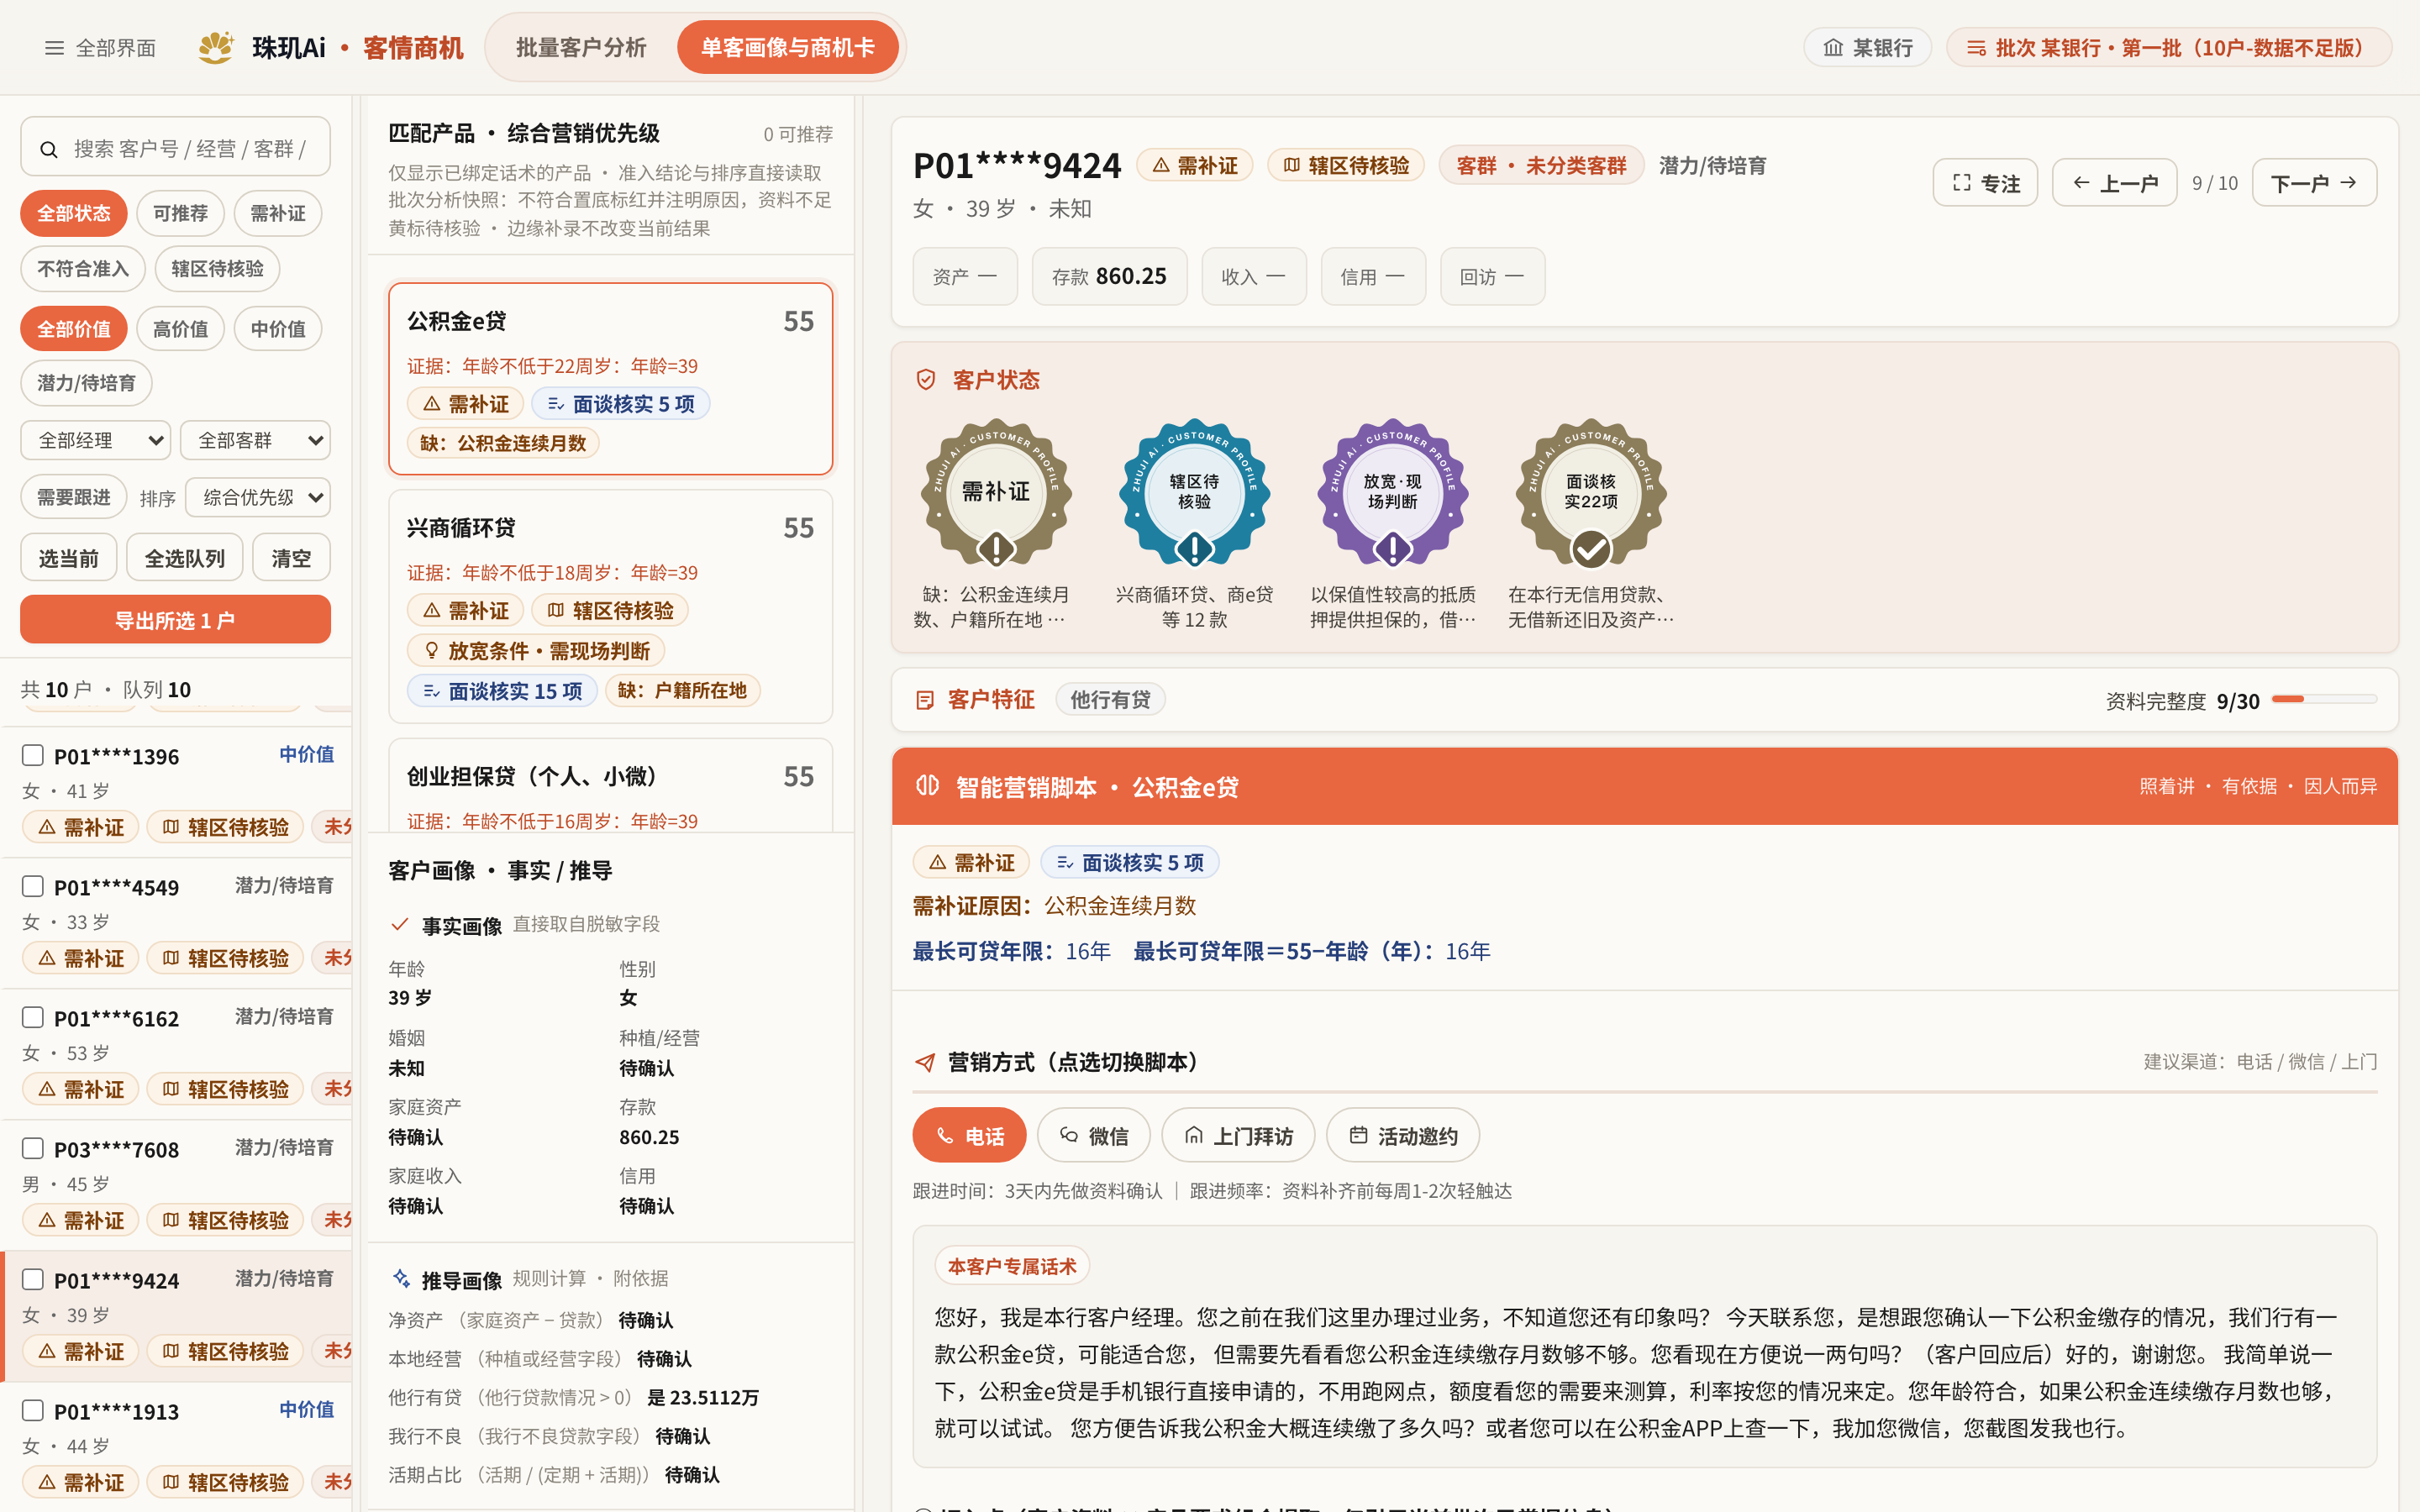
Task: Expand the 面谈核实 5 项 tag in script
Action: click(1130, 862)
